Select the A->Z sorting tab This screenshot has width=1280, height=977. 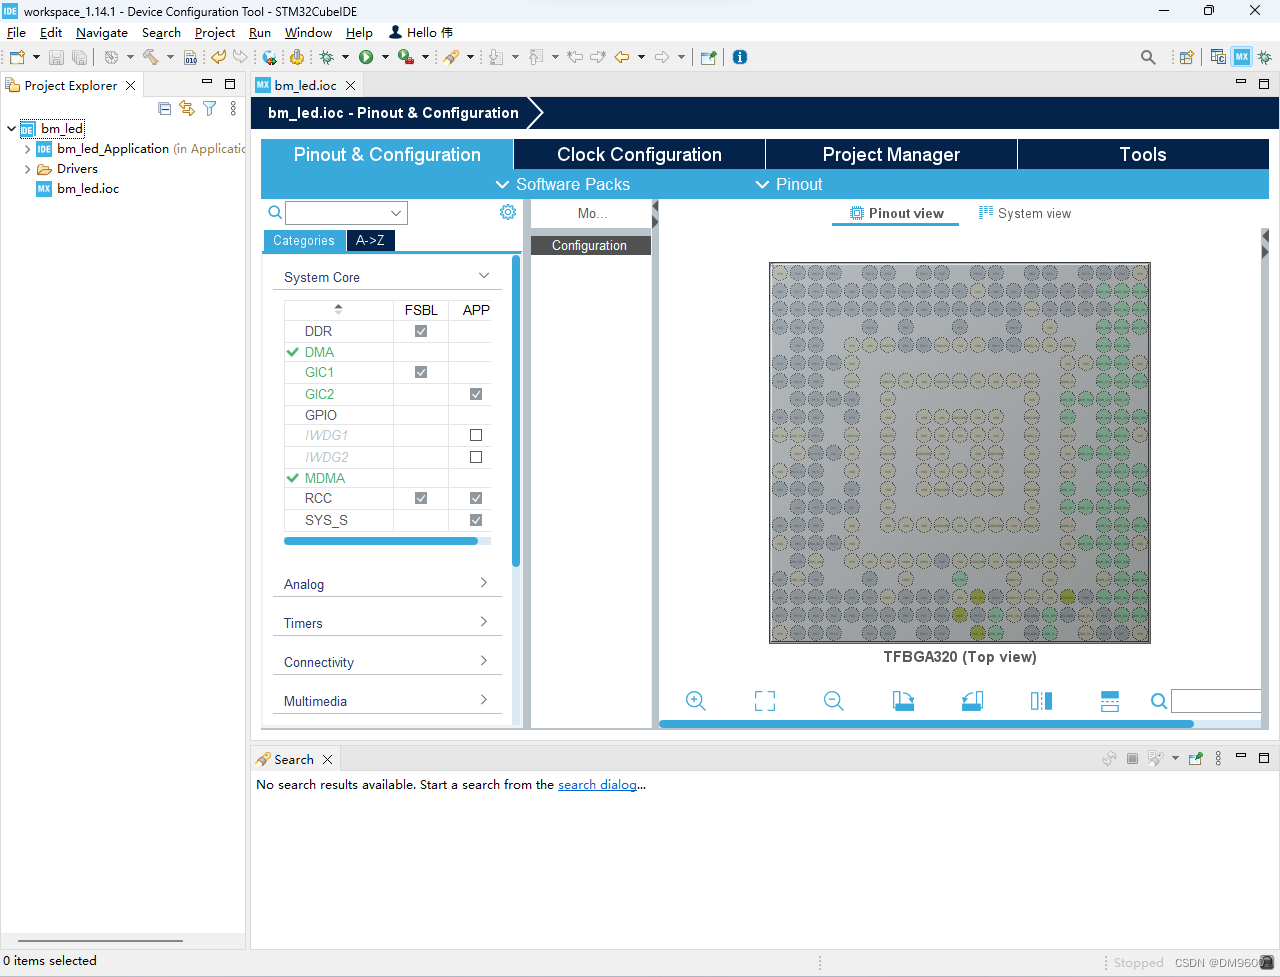370,240
